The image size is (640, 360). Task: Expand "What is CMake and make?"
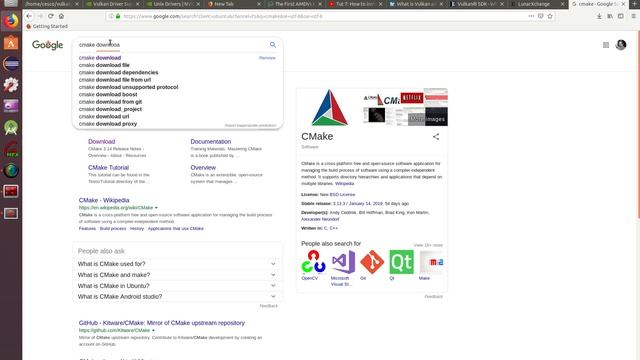pos(177,275)
